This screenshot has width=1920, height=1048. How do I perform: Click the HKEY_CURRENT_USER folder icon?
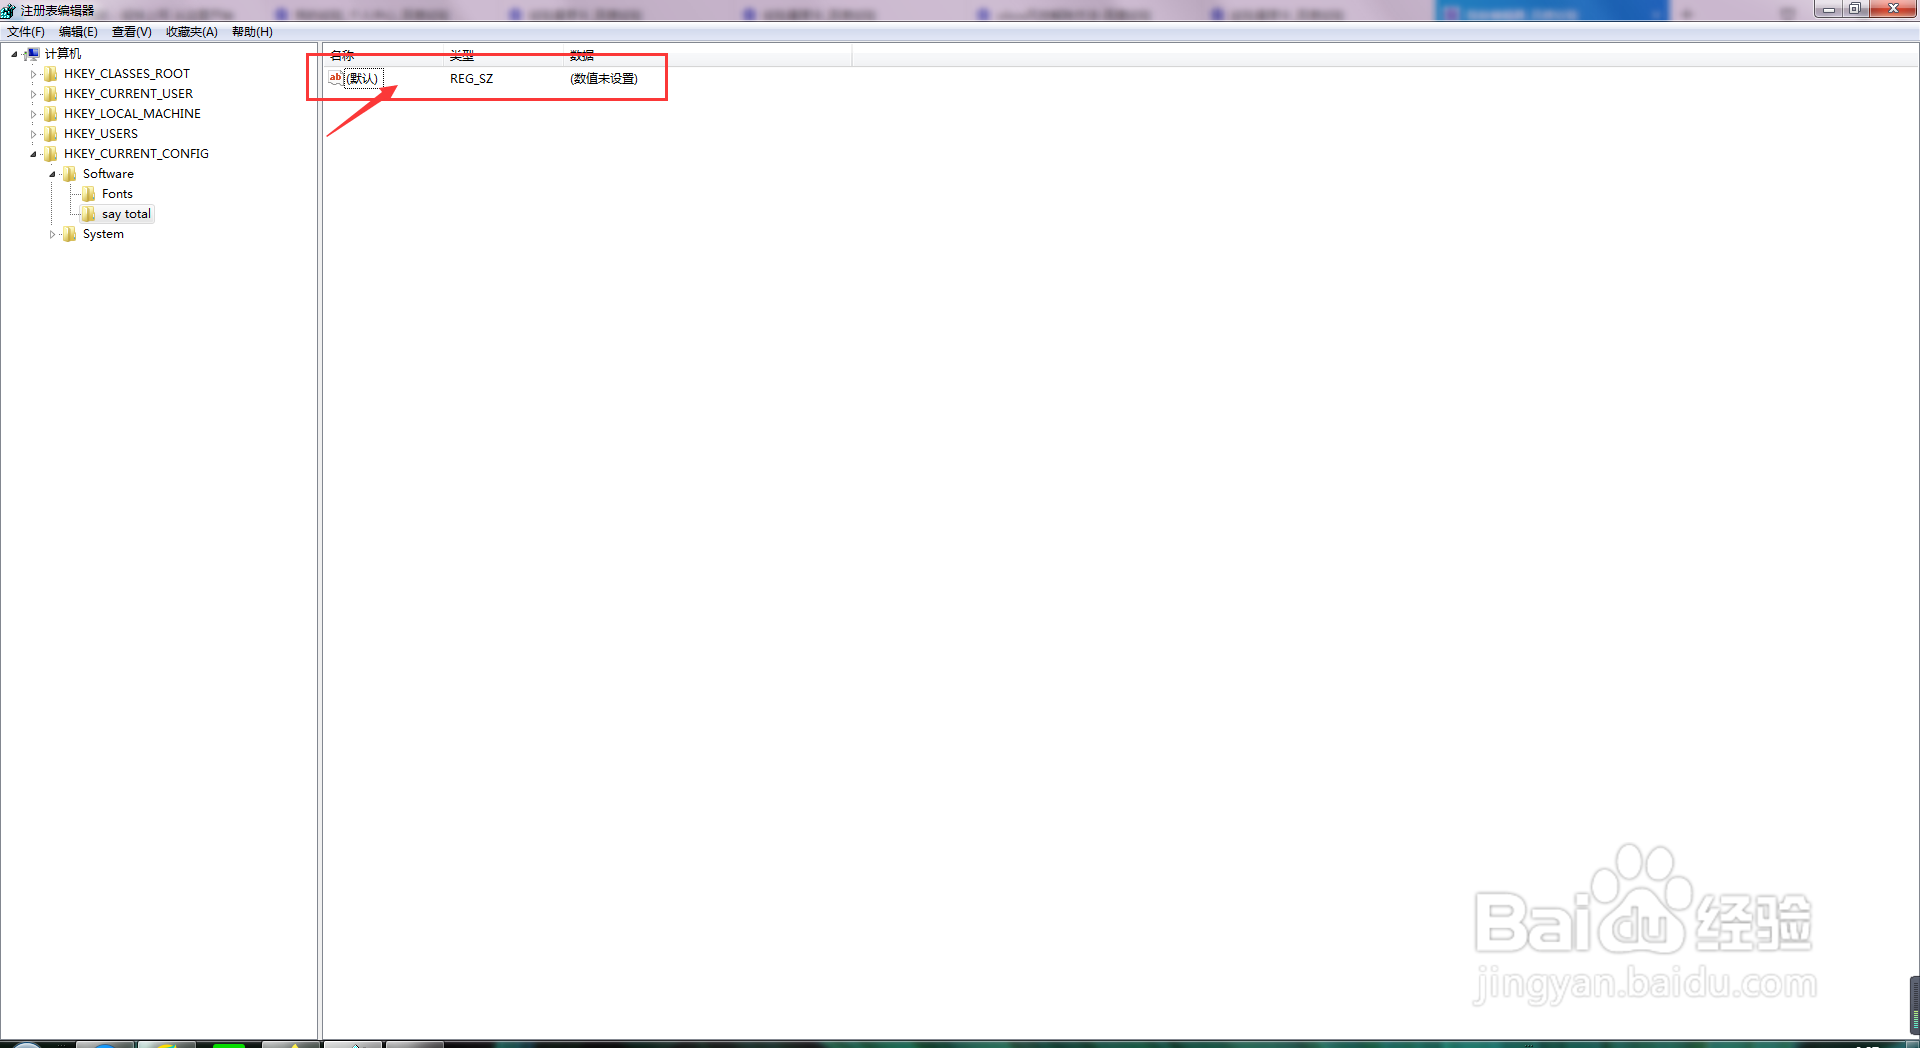pos(51,94)
